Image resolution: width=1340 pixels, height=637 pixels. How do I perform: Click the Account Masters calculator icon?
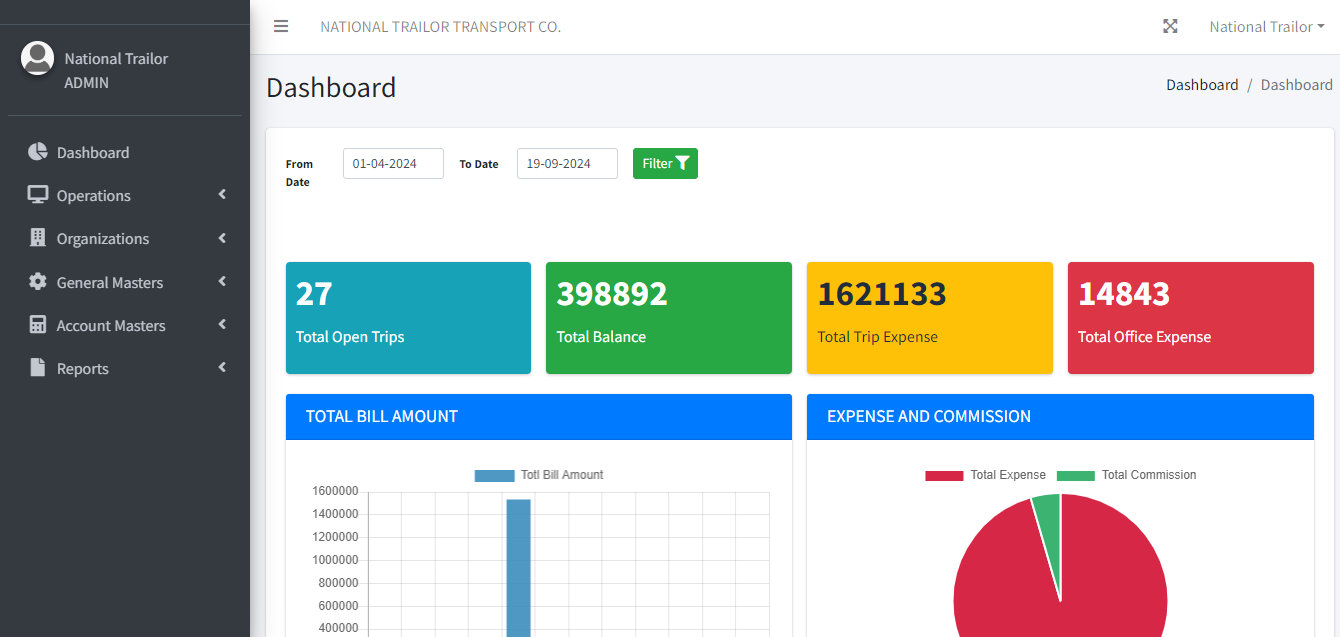(x=38, y=325)
